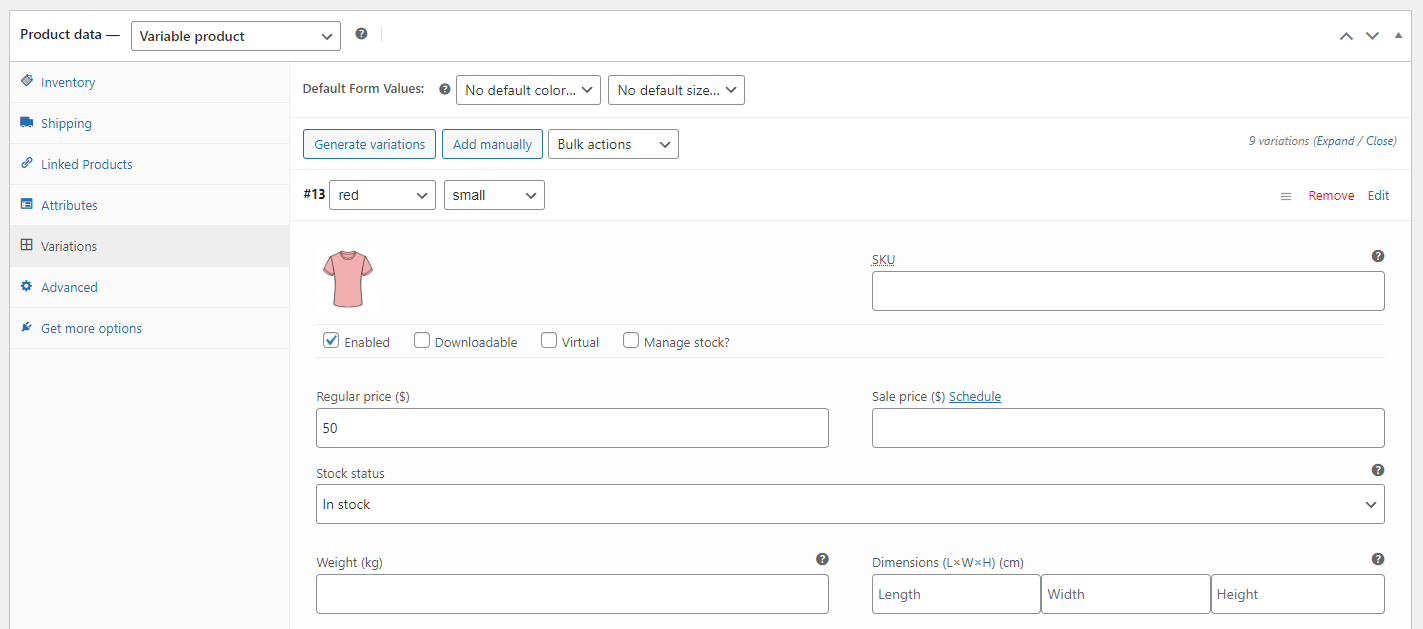The image size is (1423, 629).
Task: Open the Advanced tab
Action: (x=149, y=287)
